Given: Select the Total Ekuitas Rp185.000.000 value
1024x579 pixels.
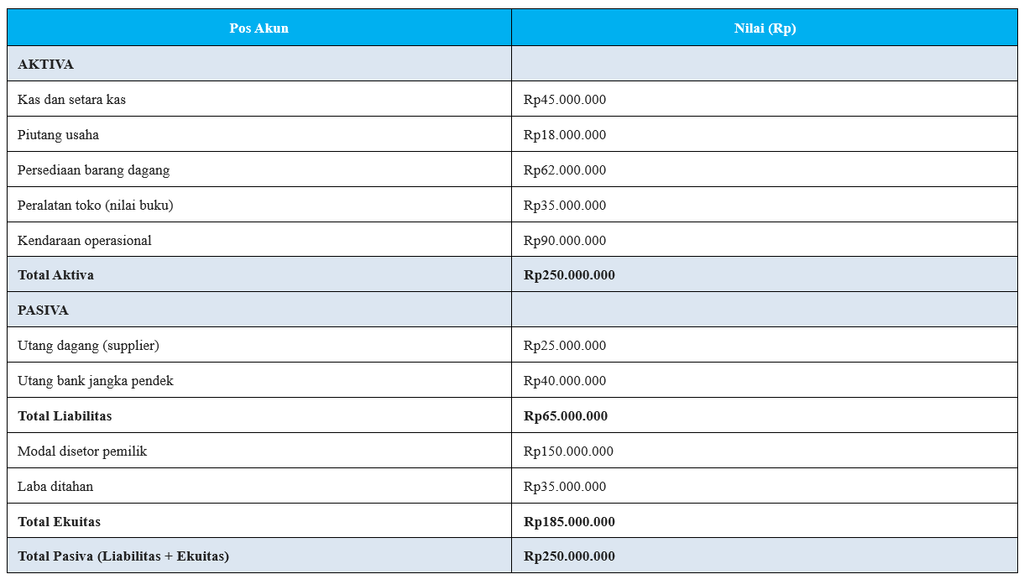Looking at the screenshot, I should coord(569,522).
